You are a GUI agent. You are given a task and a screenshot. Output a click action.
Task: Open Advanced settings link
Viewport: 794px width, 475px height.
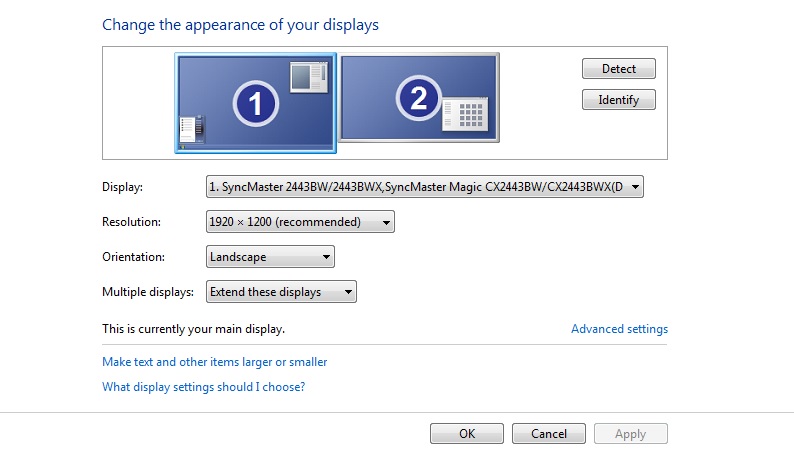click(619, 329)
